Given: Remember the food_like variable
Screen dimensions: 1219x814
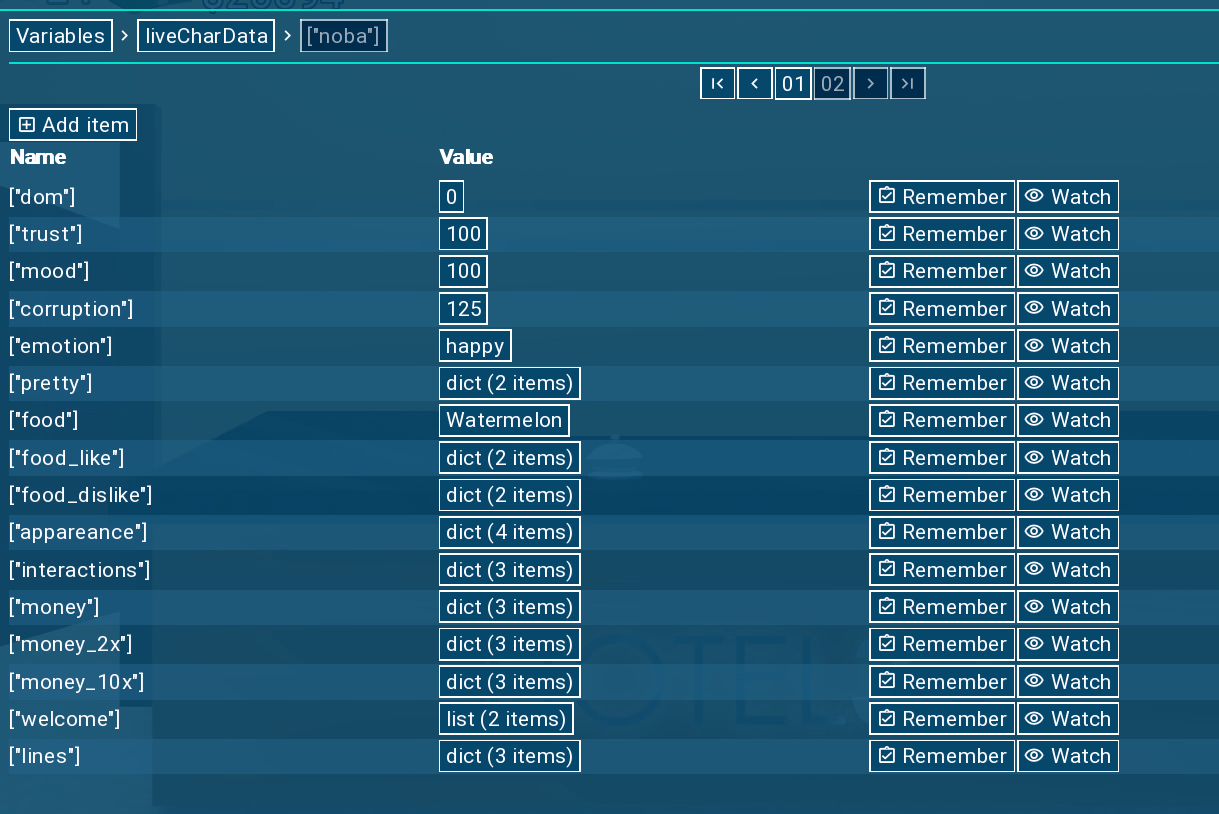Looking at the screenshot, I should [x=942, y=458].
